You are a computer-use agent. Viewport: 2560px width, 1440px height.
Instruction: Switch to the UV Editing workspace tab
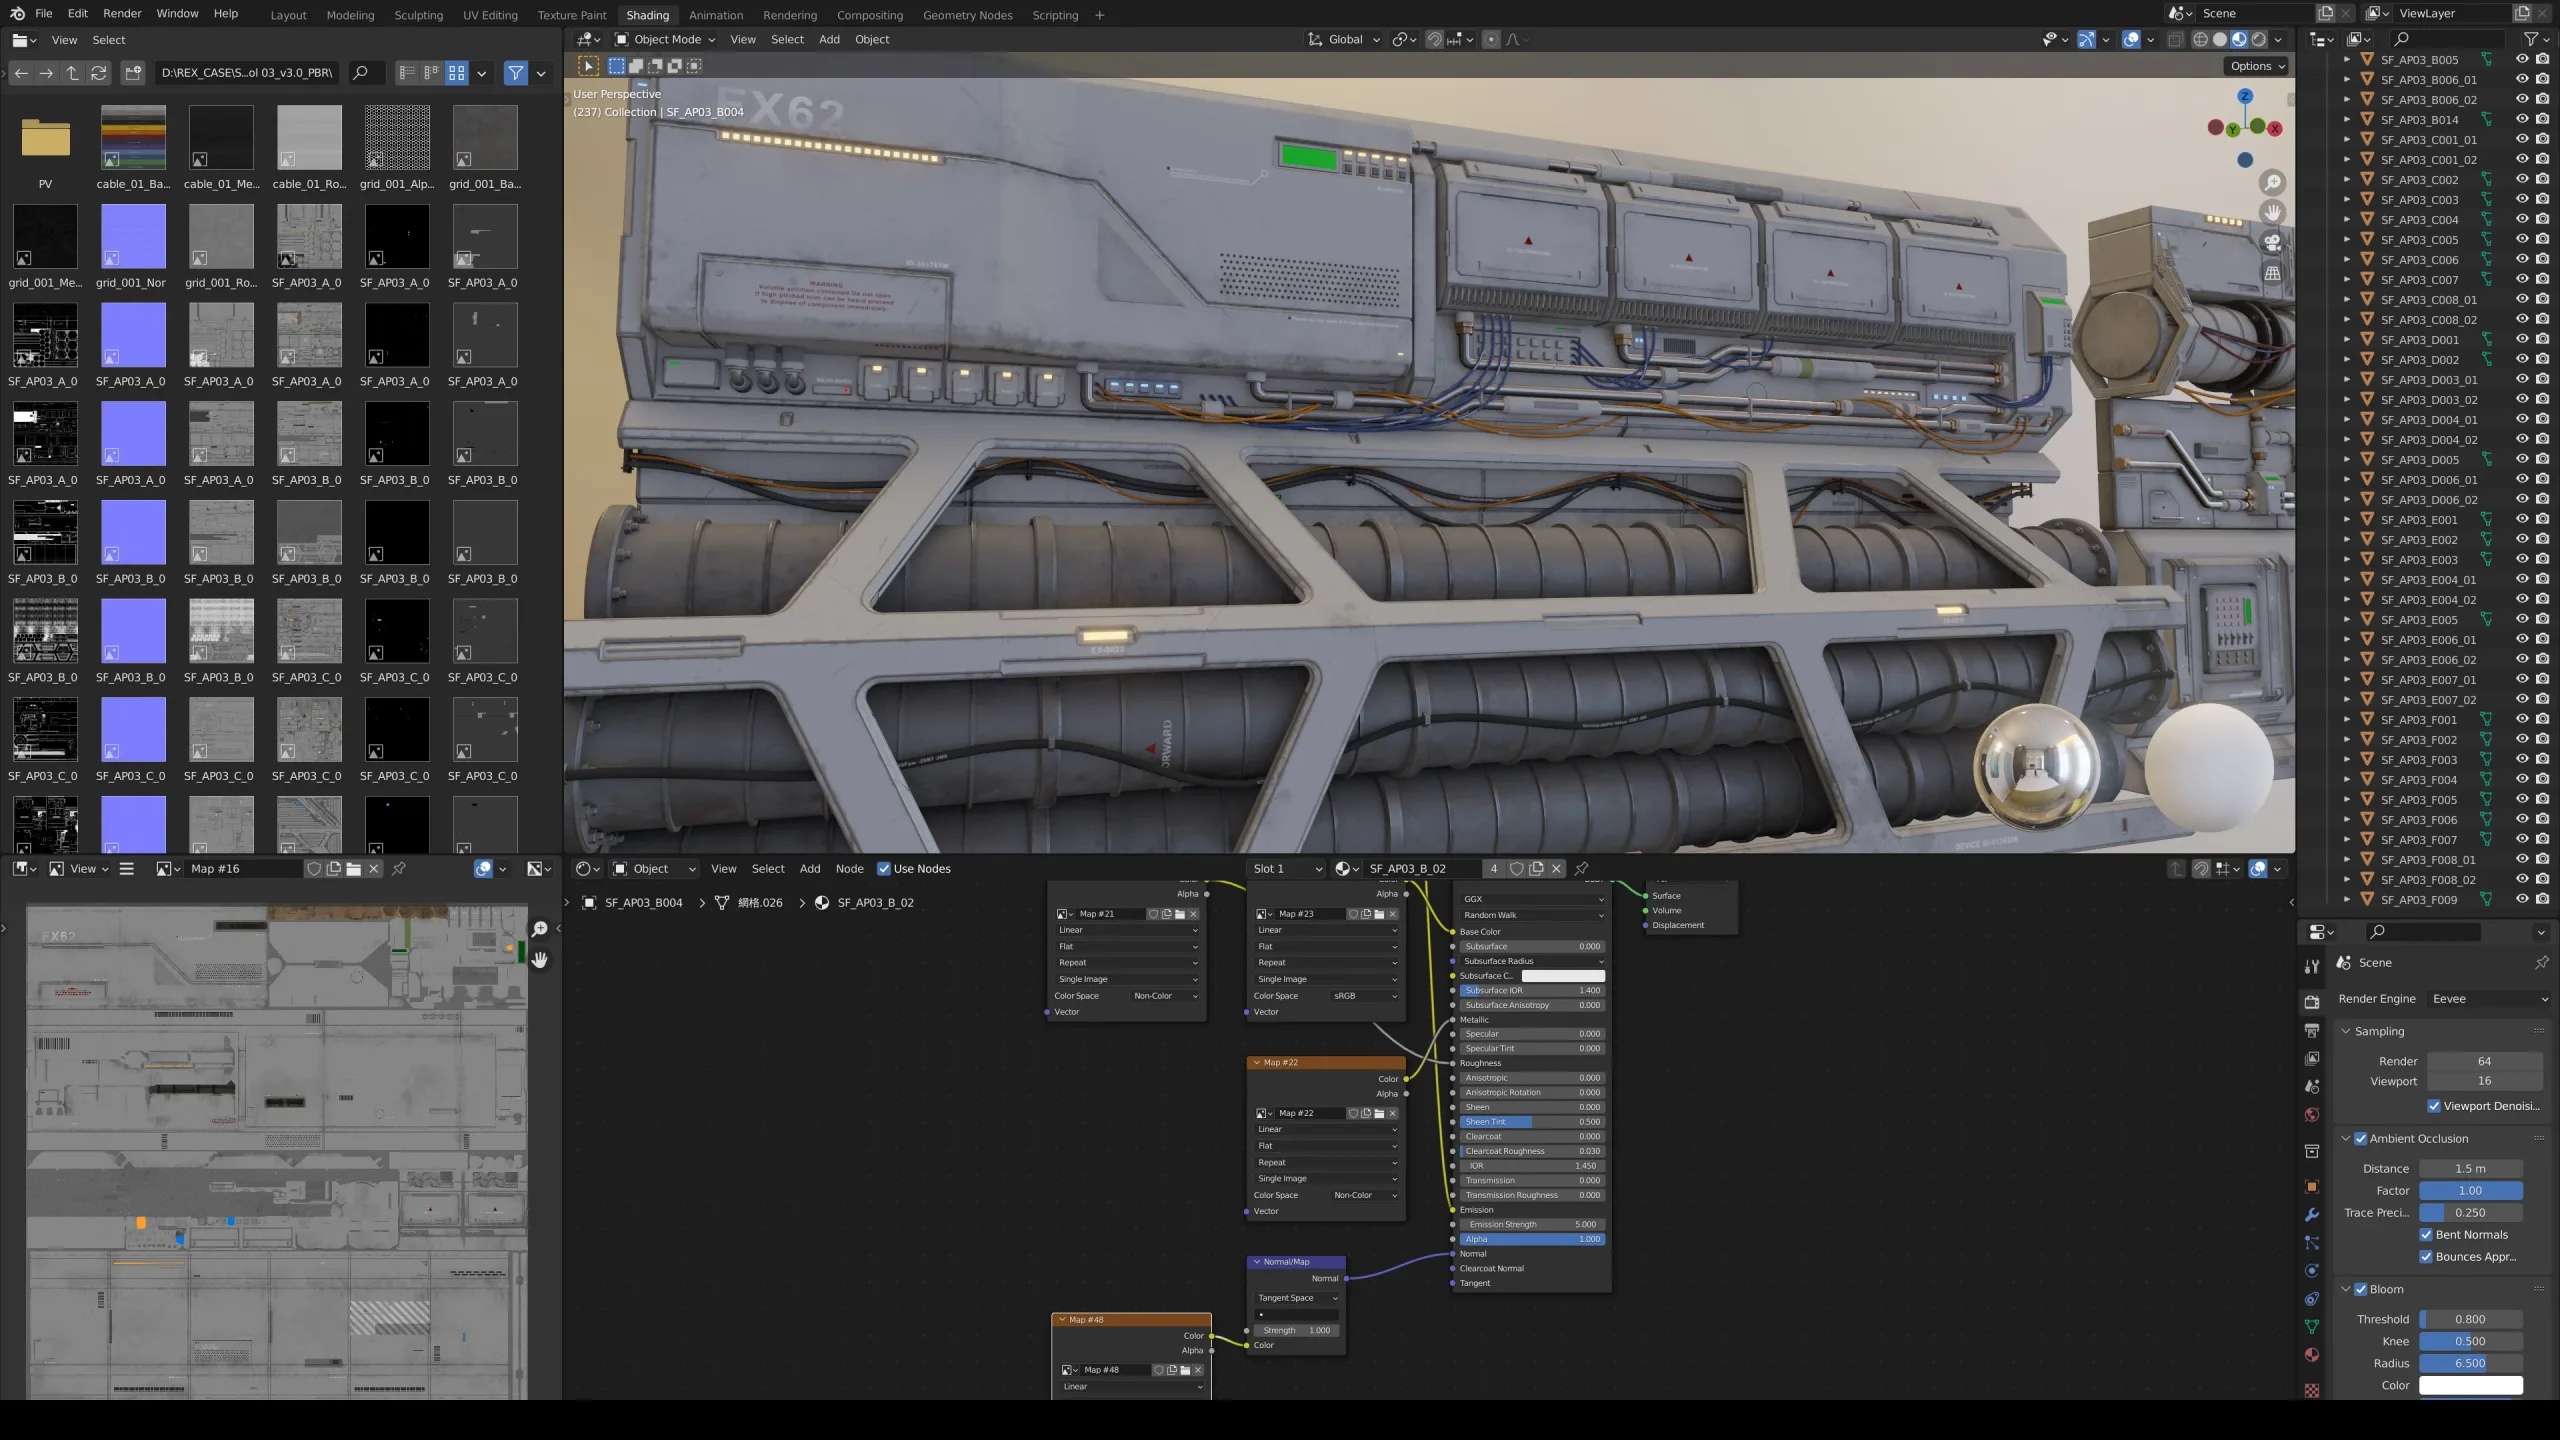tap(490, 15)
